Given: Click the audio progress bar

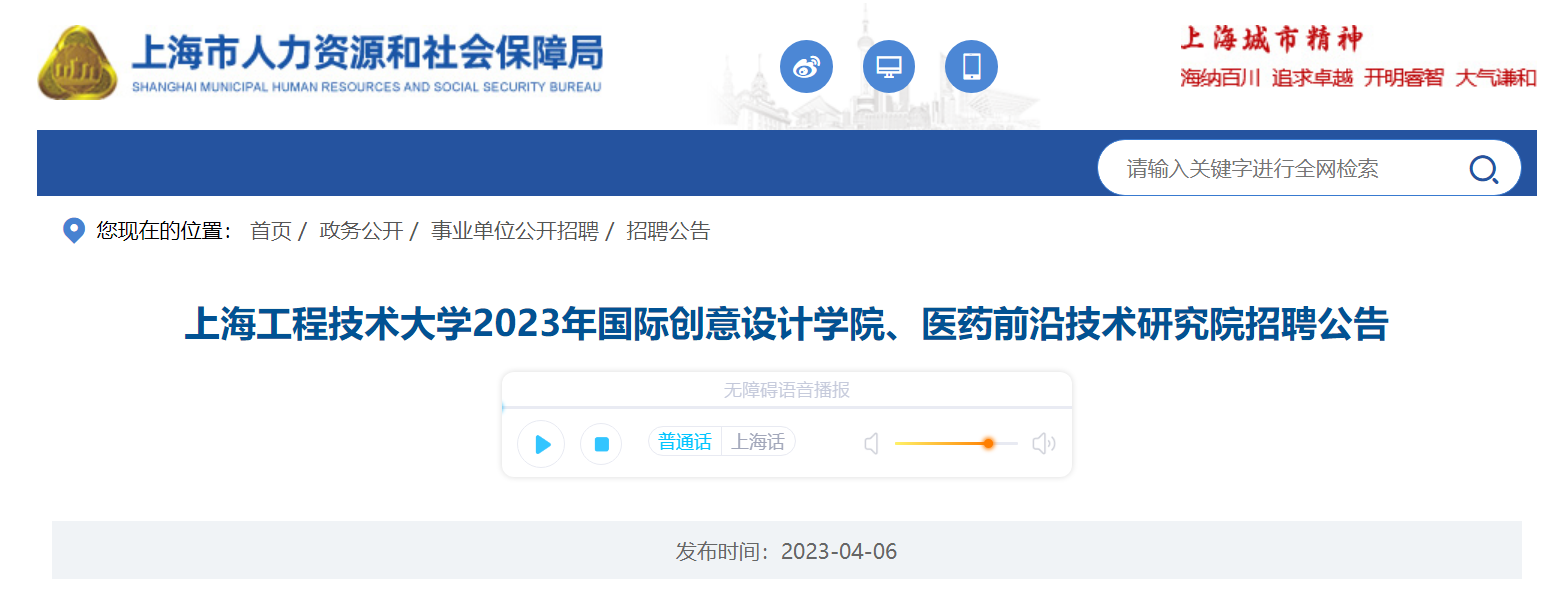Looking at the screenshot, I should coord(787,407).
